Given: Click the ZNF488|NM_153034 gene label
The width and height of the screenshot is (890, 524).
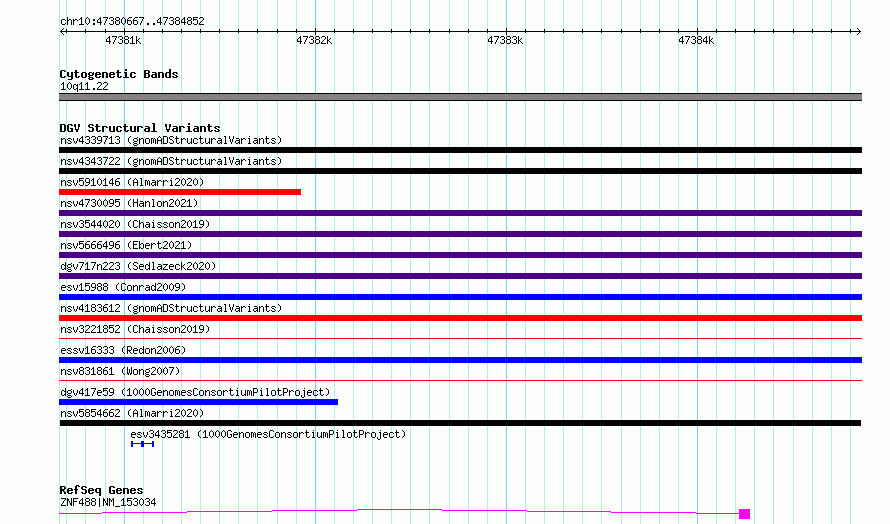Looking at the screenshot, I should click(108, 502).
